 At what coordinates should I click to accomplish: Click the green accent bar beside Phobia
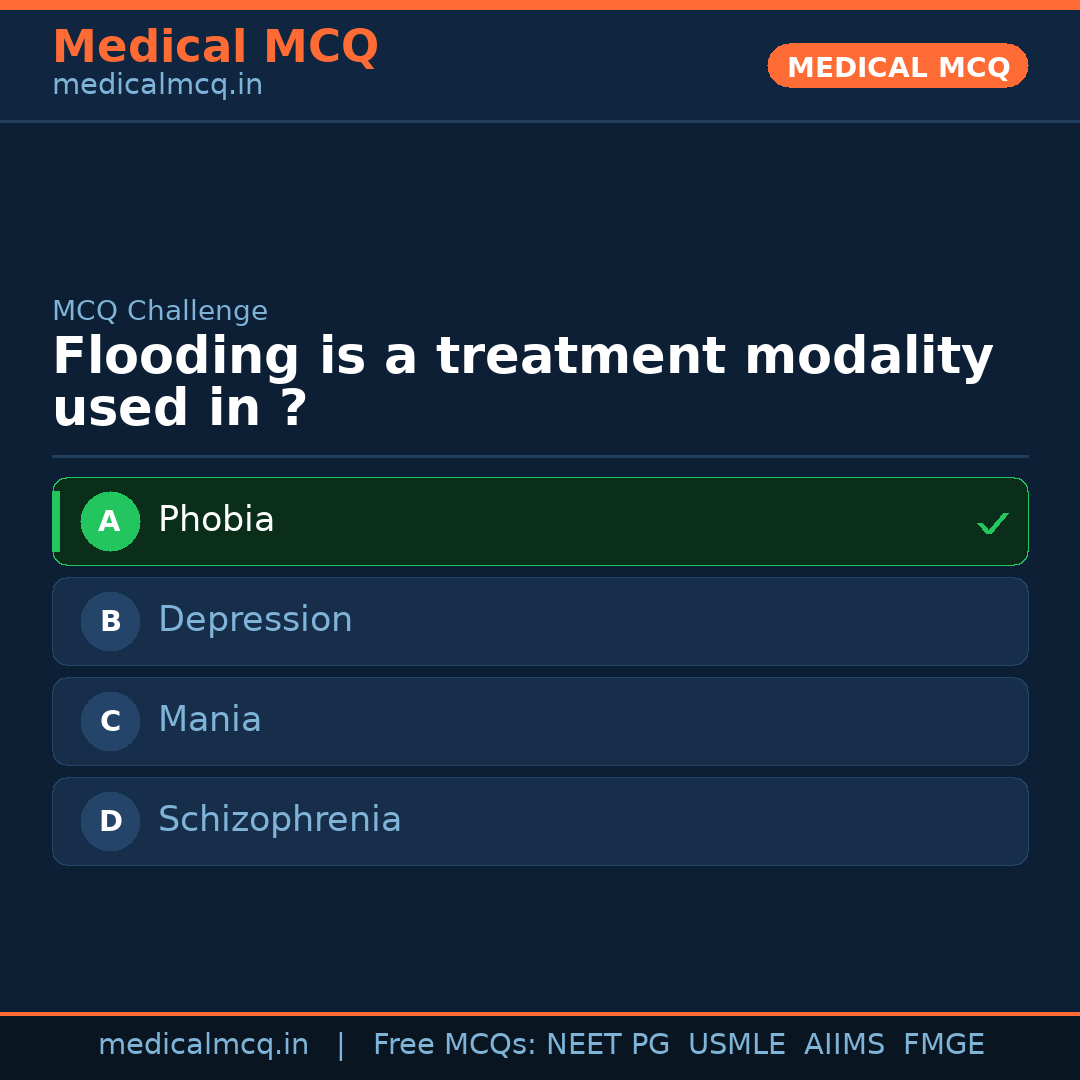57,521
